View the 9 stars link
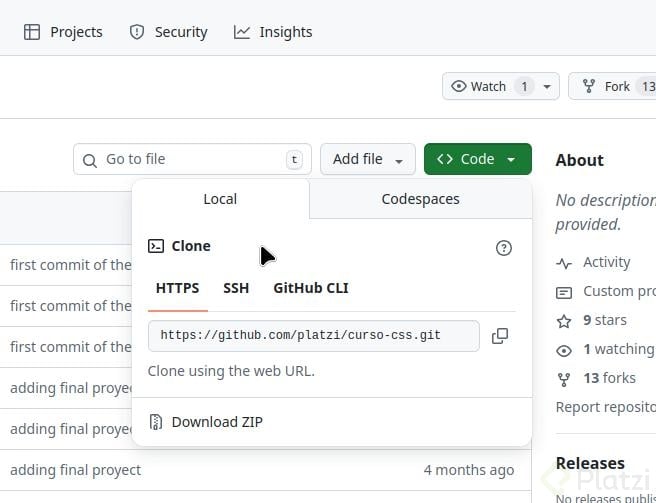The width and height of the screenshot is (656, 503). (604, 320)
